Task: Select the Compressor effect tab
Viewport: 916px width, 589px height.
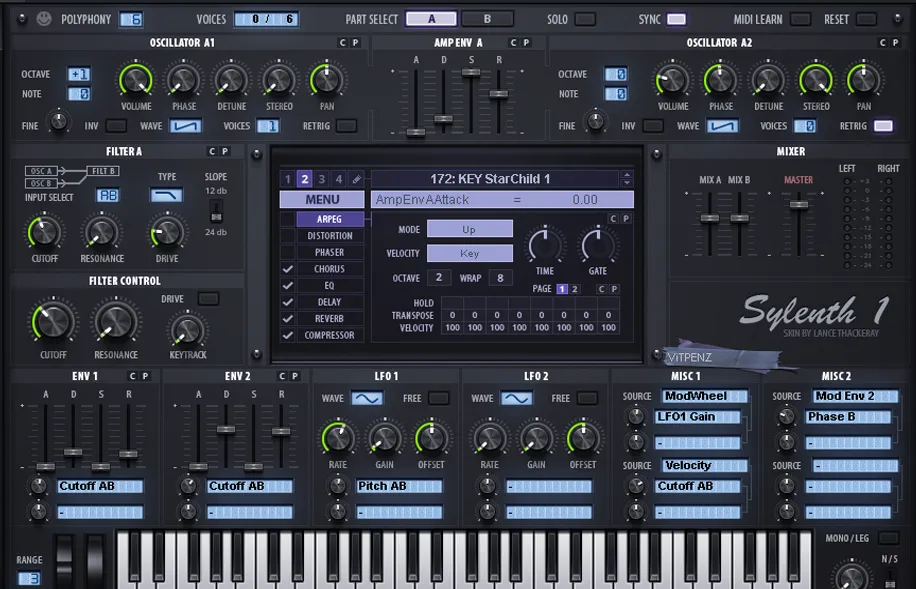Action: [x=330, y=335]
